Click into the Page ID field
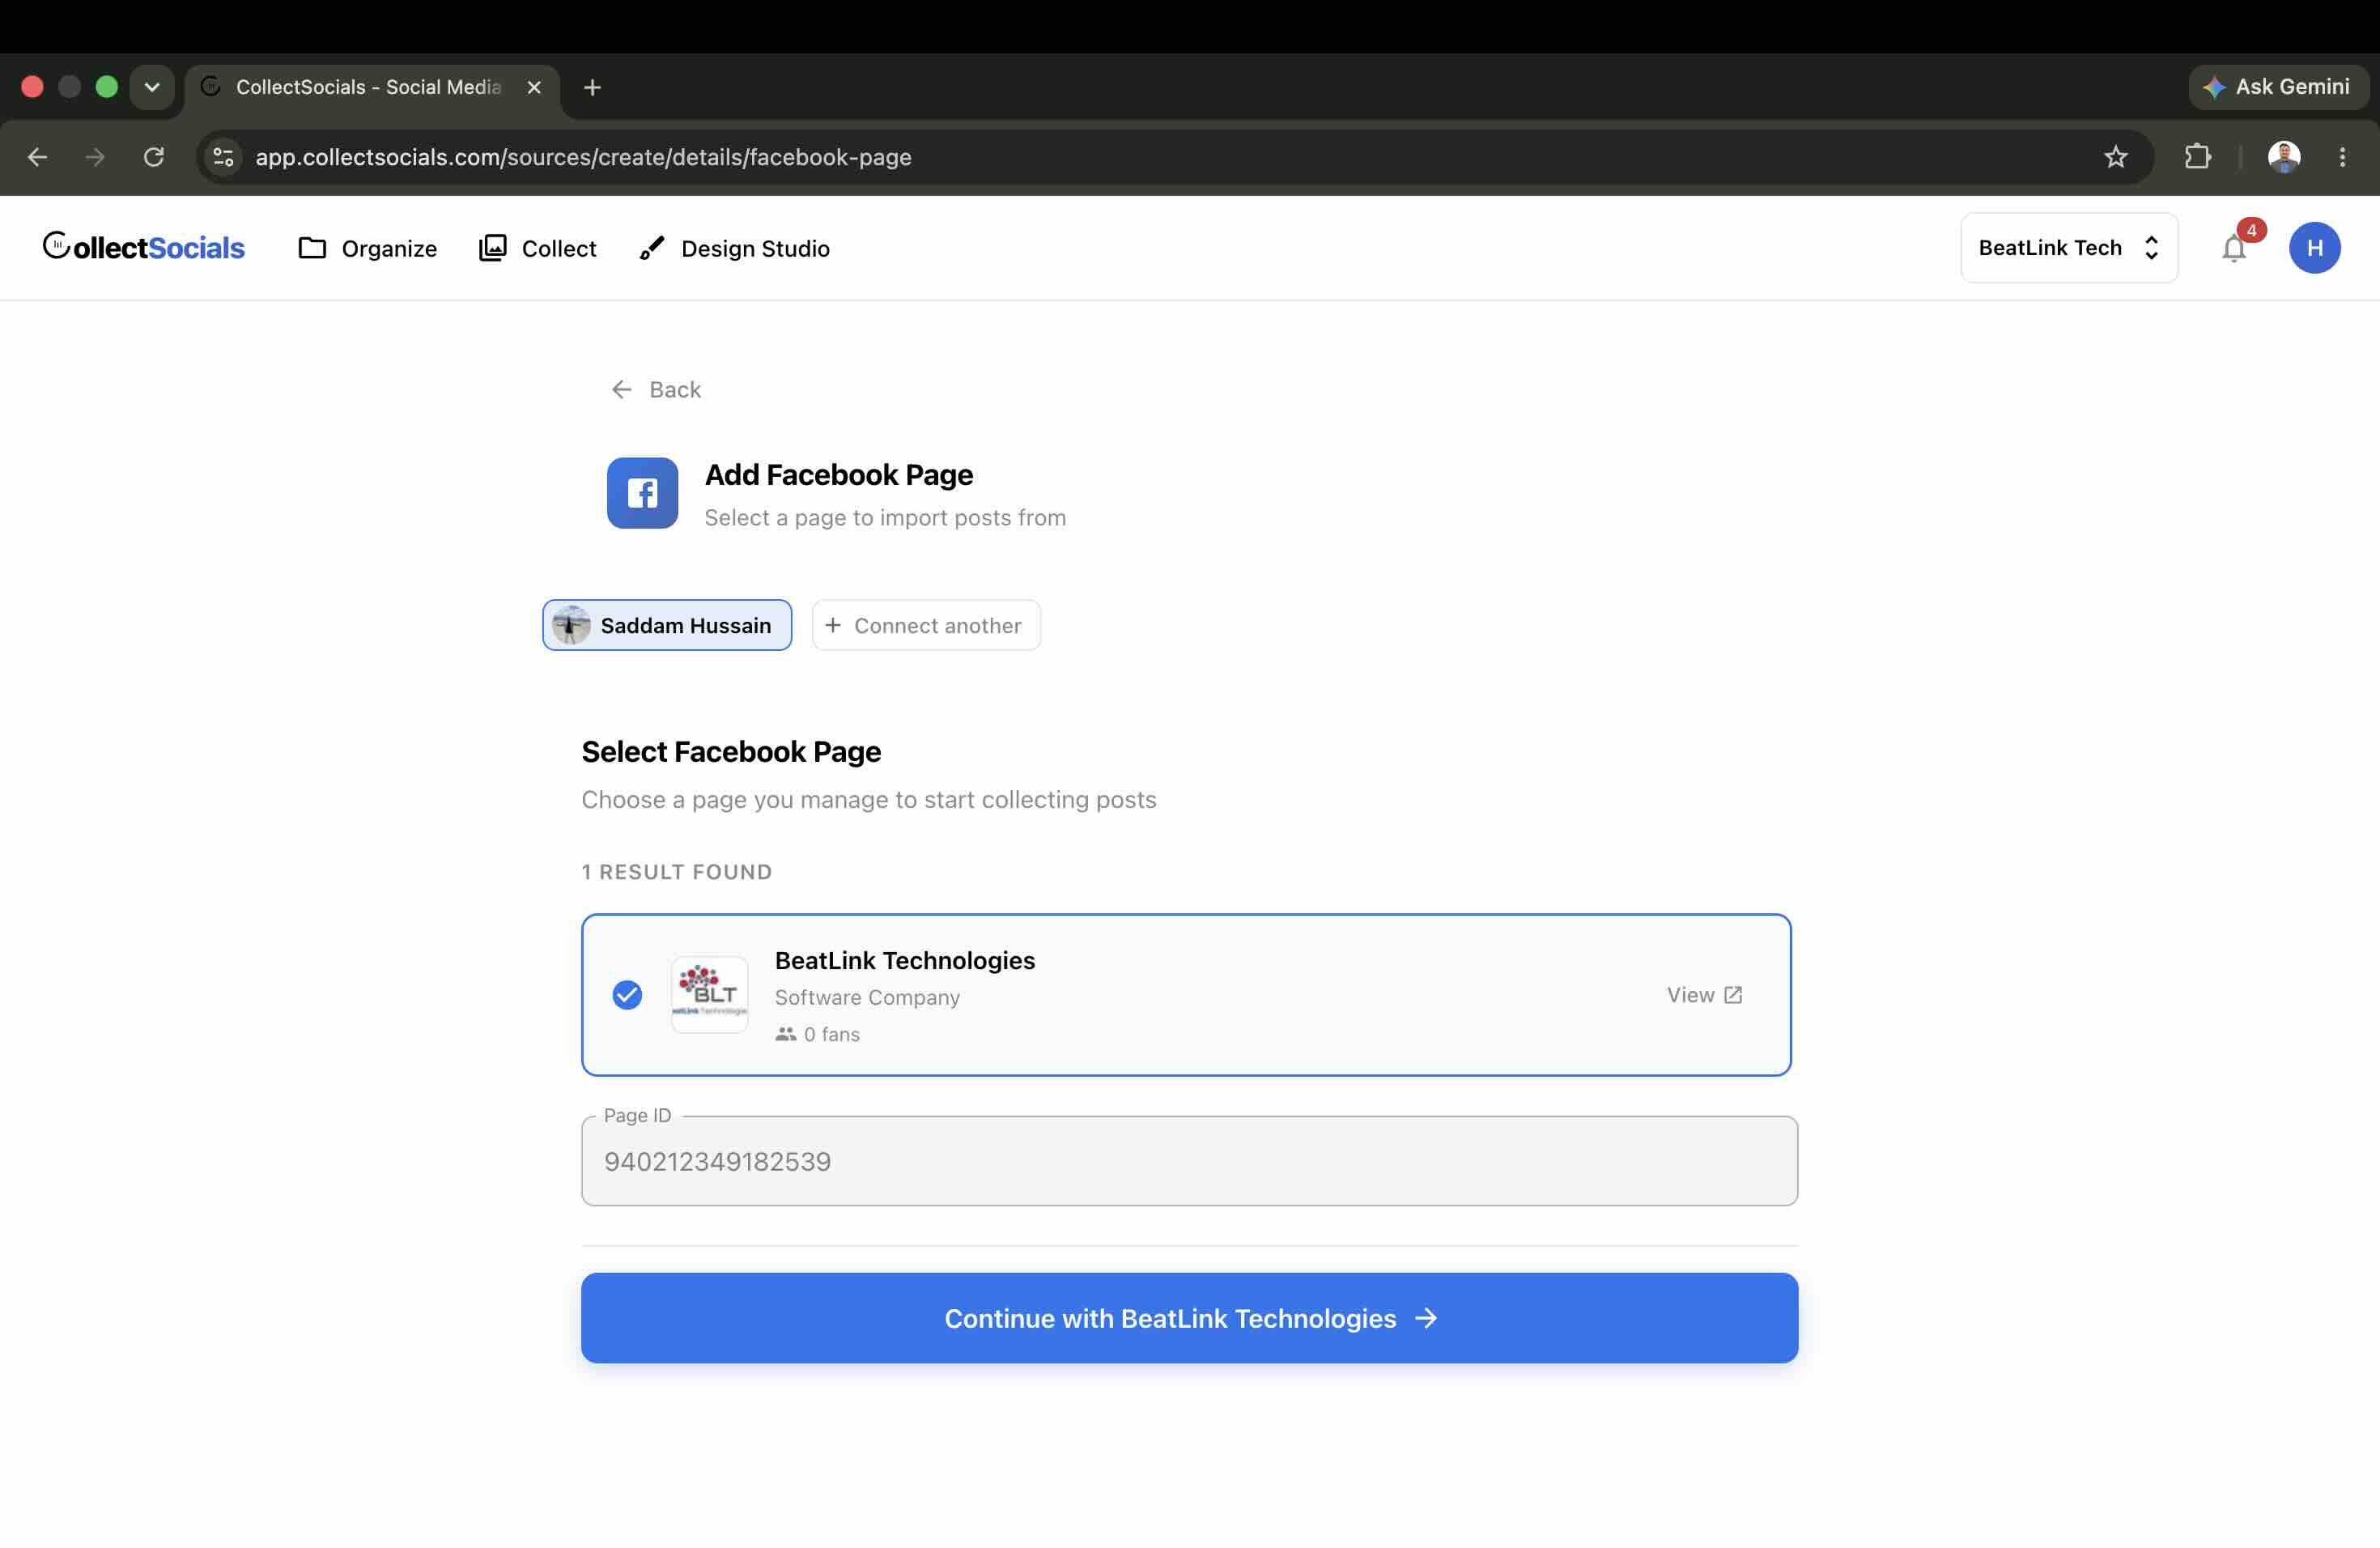 1189,1161
